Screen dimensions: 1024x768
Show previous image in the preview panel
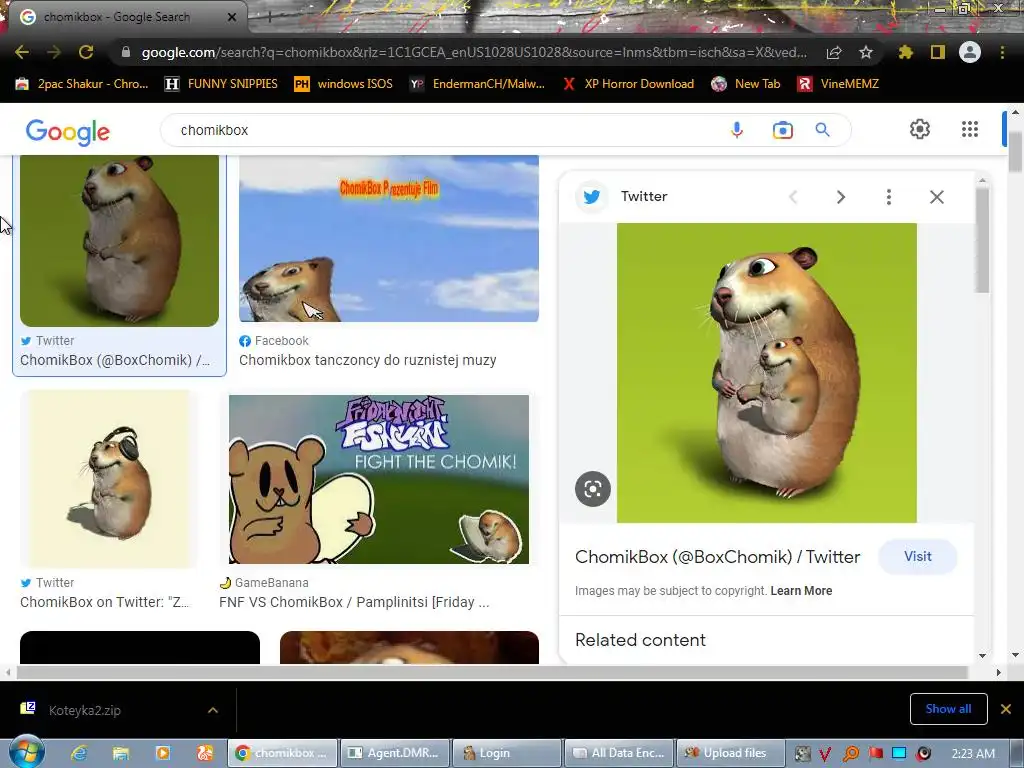point(793,197)
